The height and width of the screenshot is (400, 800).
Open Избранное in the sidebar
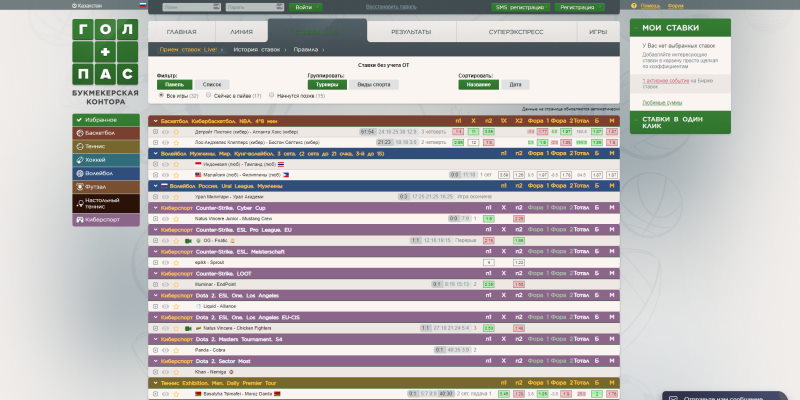[x=106, y=120]
